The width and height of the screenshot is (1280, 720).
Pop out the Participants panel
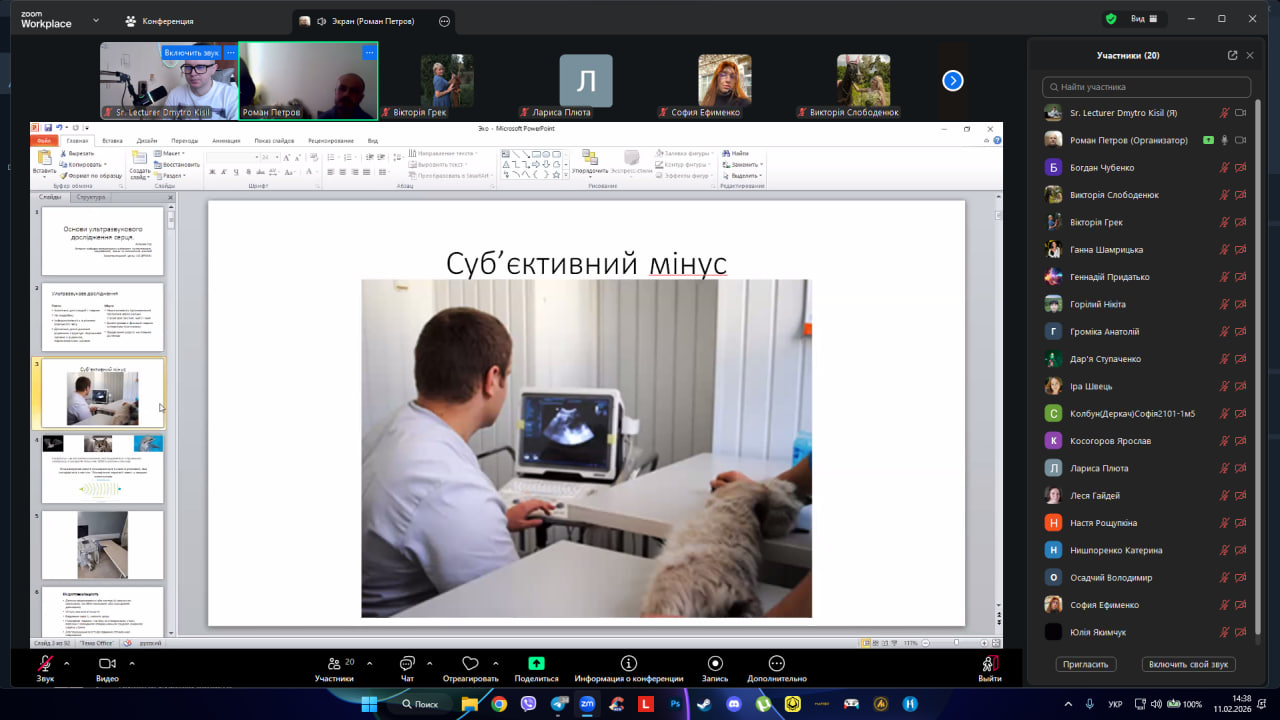1232,56
